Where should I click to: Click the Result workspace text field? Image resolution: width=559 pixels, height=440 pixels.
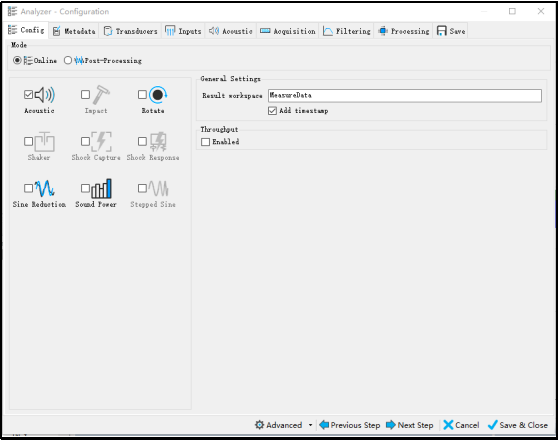[405, 96]
